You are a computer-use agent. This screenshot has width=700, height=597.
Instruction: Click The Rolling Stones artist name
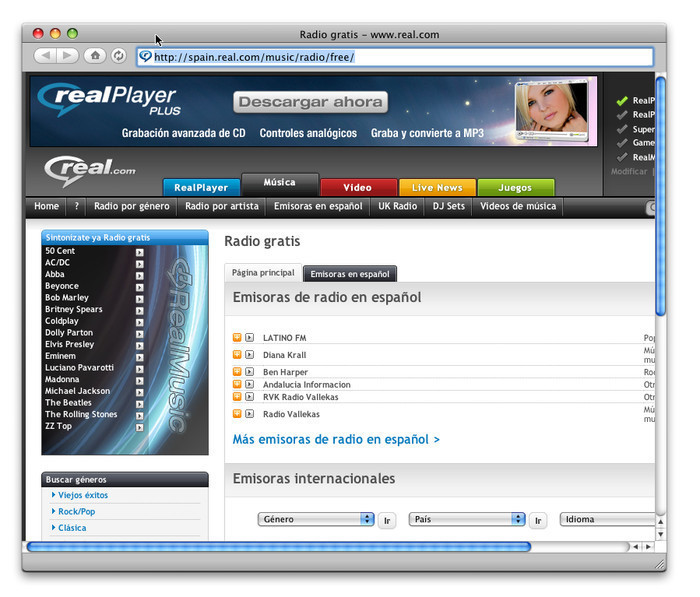[81, 414]
